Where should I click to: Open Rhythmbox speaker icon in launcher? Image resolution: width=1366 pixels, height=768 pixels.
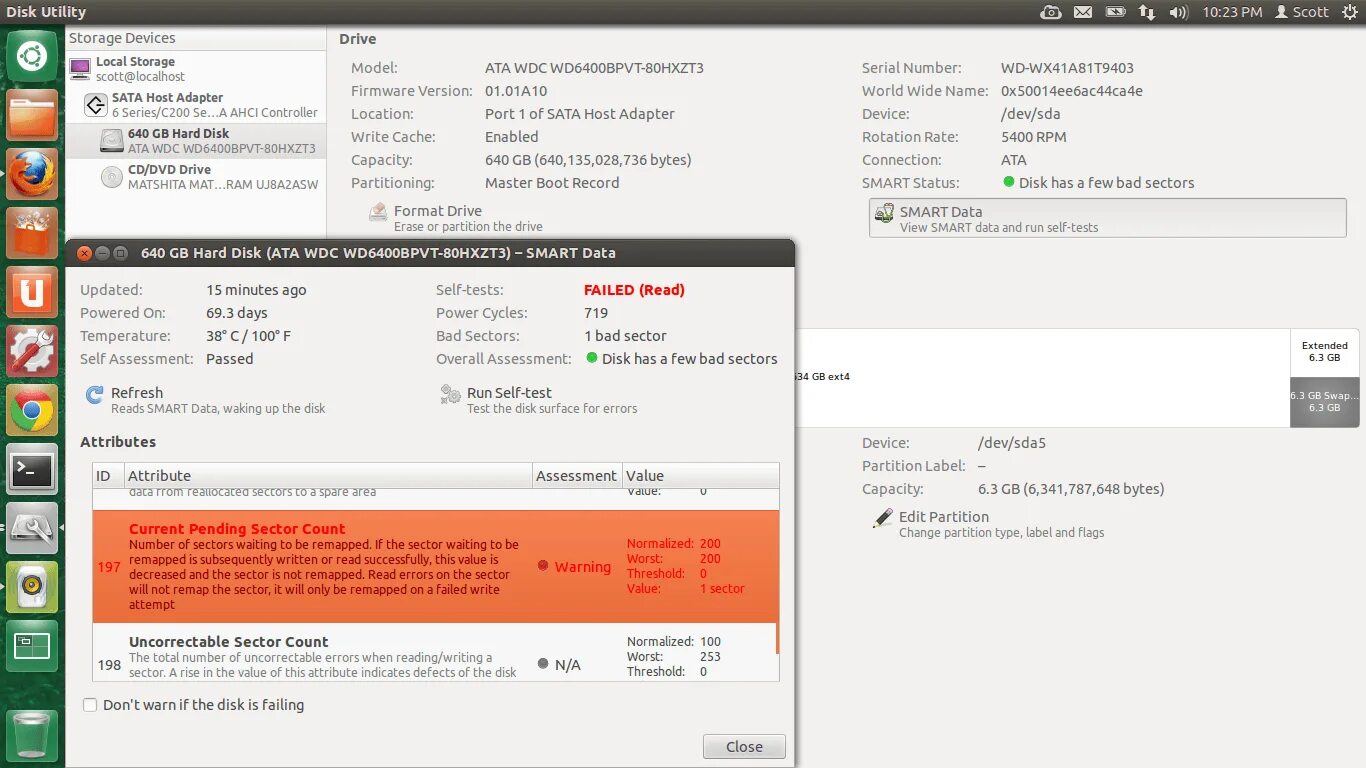[x=32, y=587]
